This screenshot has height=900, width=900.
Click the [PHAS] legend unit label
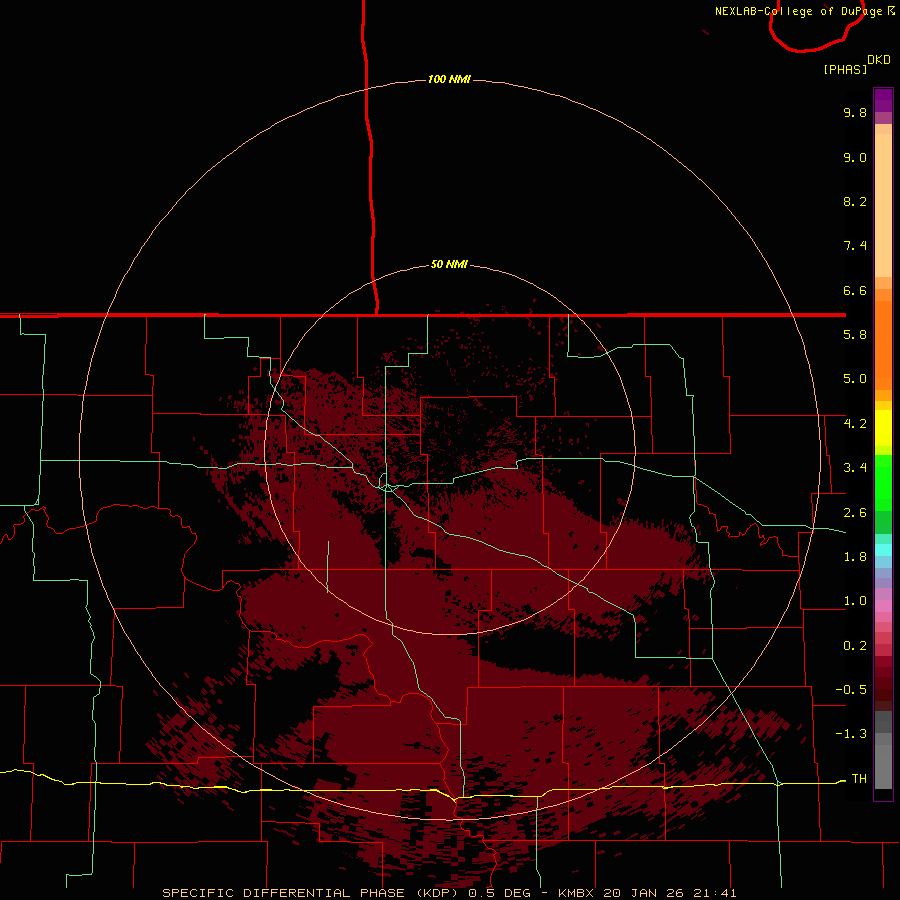845,69
